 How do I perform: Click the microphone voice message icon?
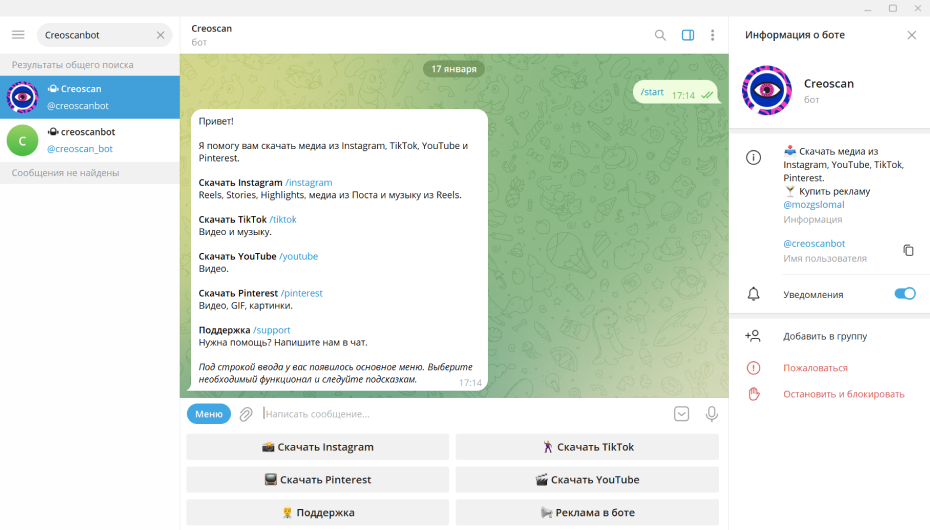[x=712, y=414]
